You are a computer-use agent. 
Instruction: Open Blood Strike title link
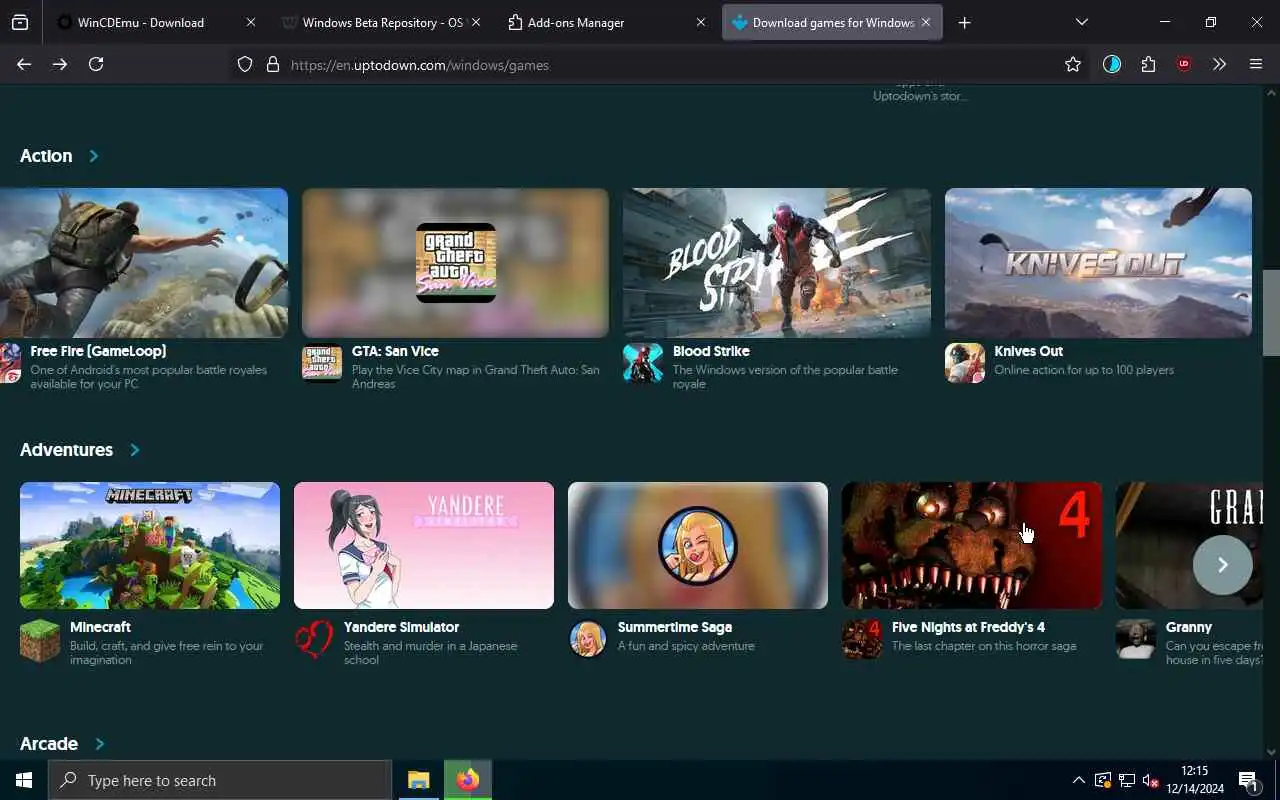(711, 351)
